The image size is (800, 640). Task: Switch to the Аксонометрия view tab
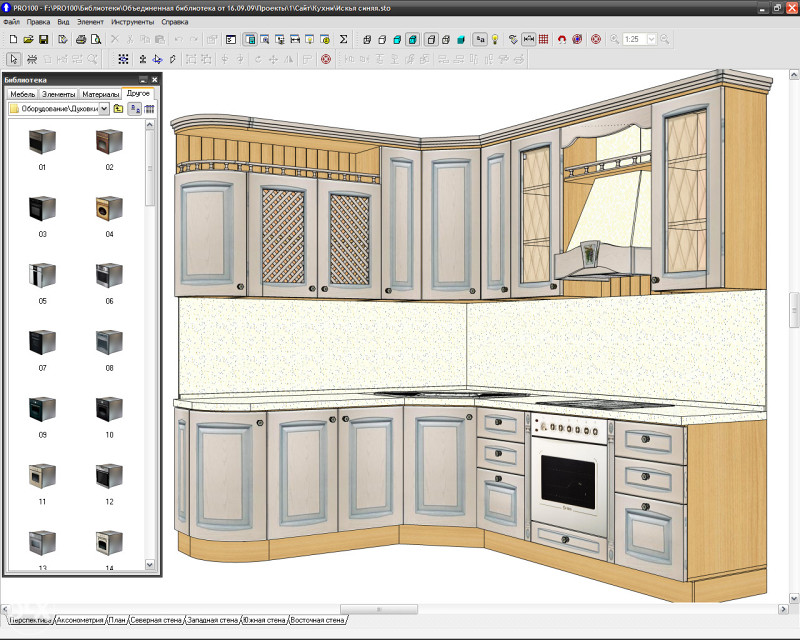pyautogui.click(x=79, y=618)
